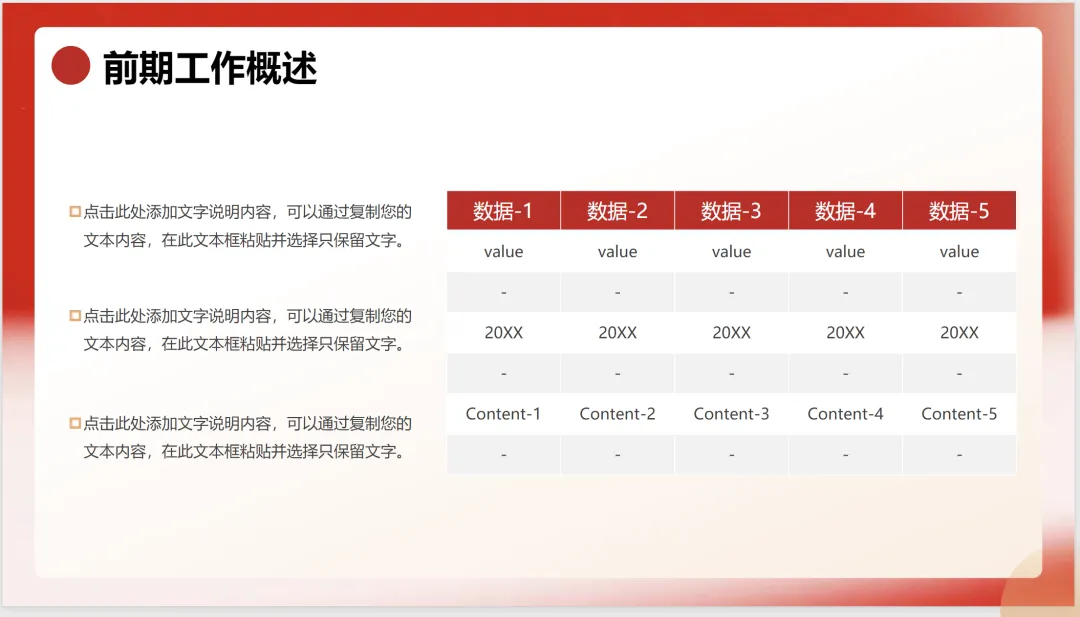Image resolution: width=1080 pixels, height=617 pixels.
Task: Select the Content-1 table cell
Action: click(503, 414)
